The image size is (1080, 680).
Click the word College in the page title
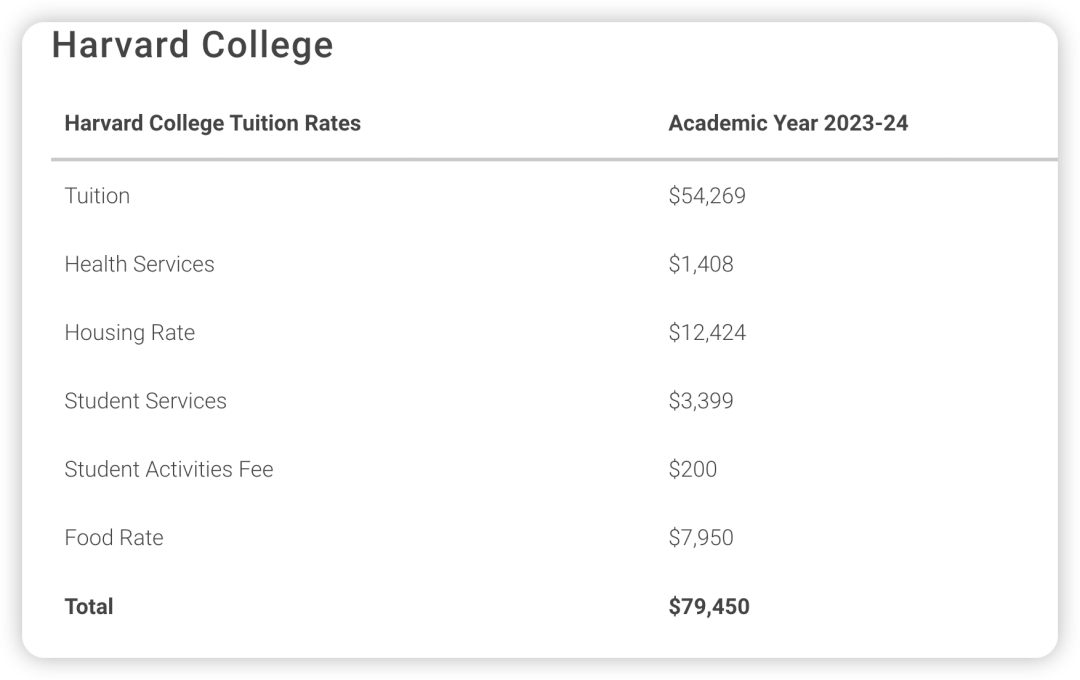point(267,46)
